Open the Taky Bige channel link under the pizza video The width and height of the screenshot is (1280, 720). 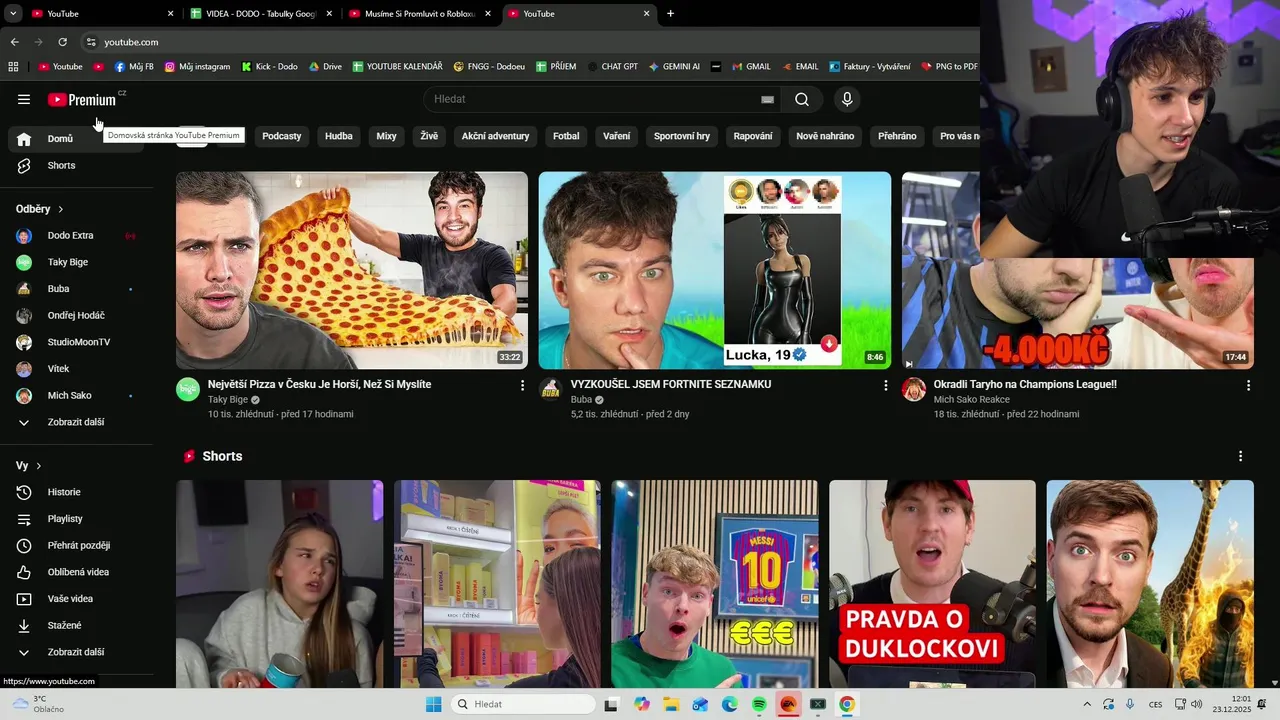pyautogui.click(x=228, y=400)
